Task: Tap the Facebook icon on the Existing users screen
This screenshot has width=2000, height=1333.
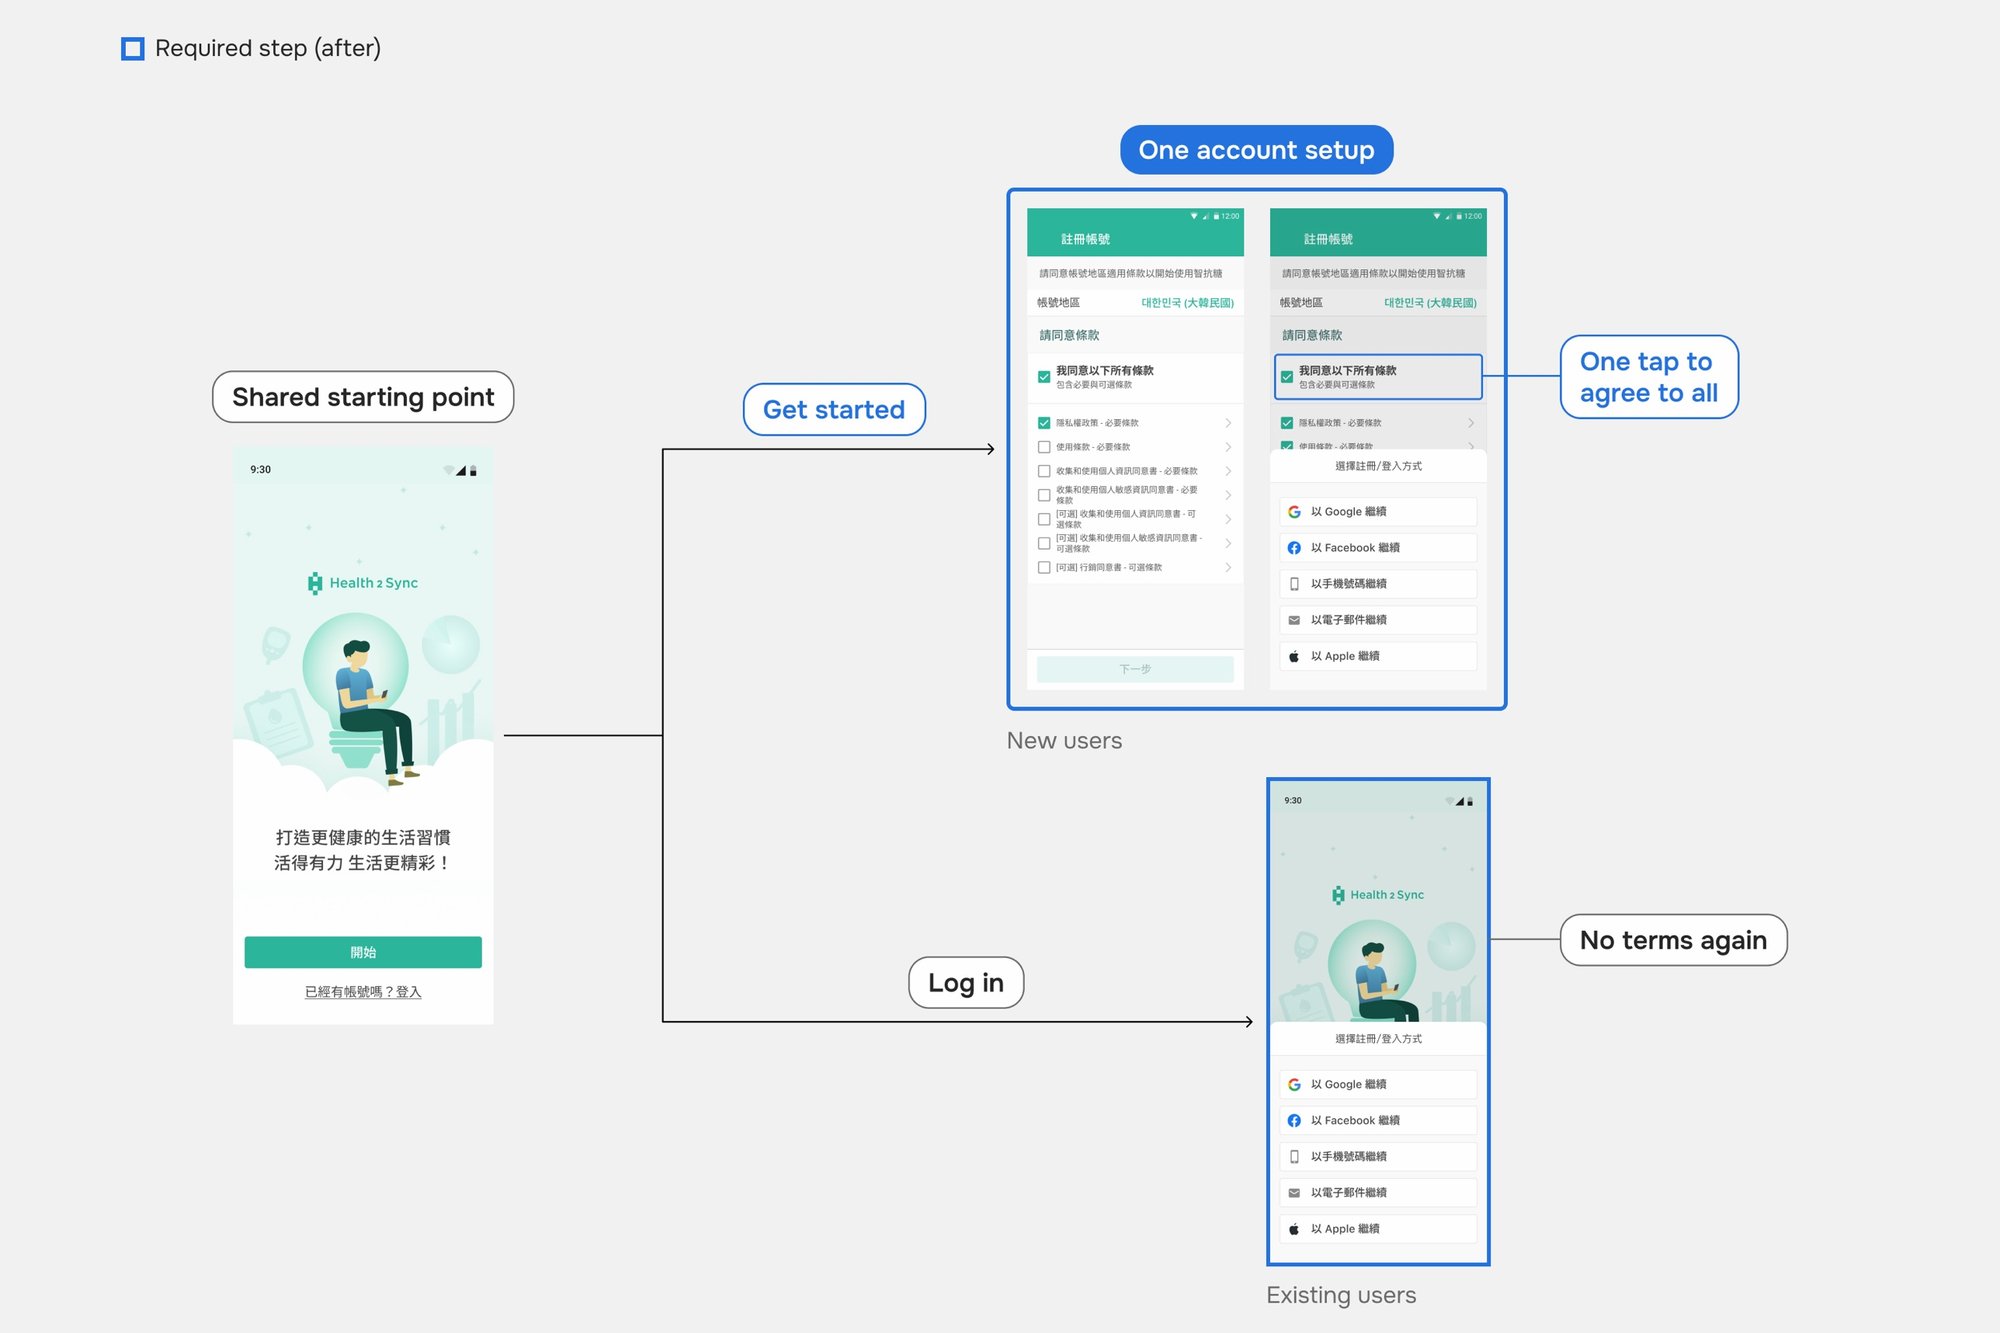Action: click(1294, 1121)
